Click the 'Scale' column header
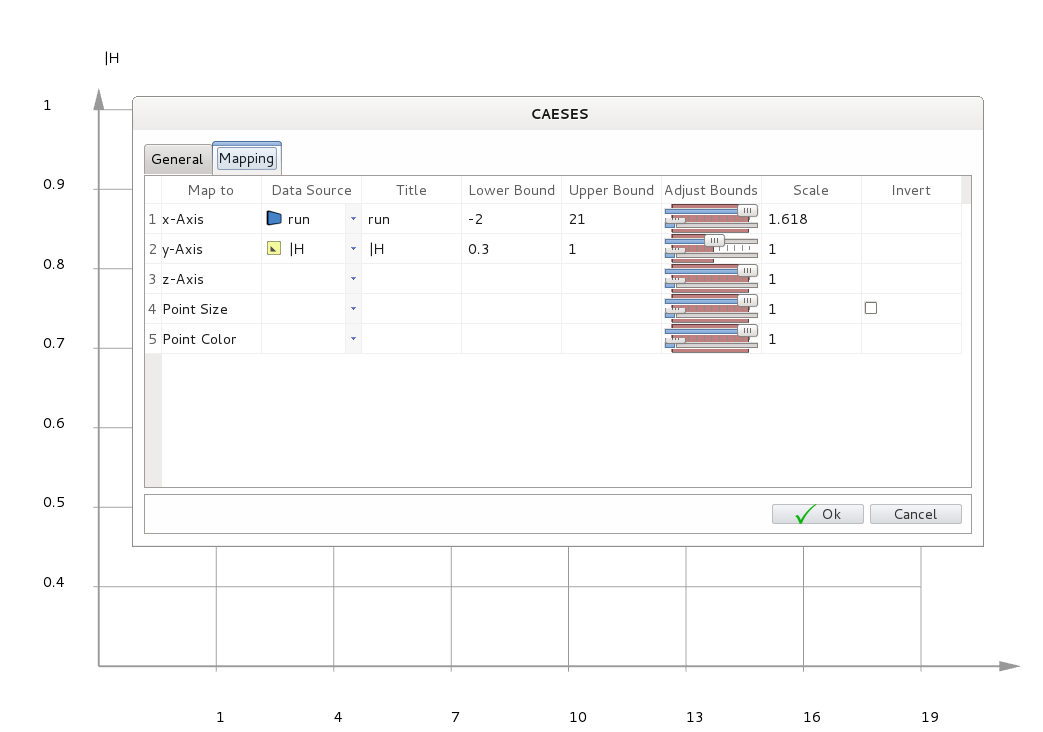The height and width of the screenshot is (732, 1043). (811, 190)
